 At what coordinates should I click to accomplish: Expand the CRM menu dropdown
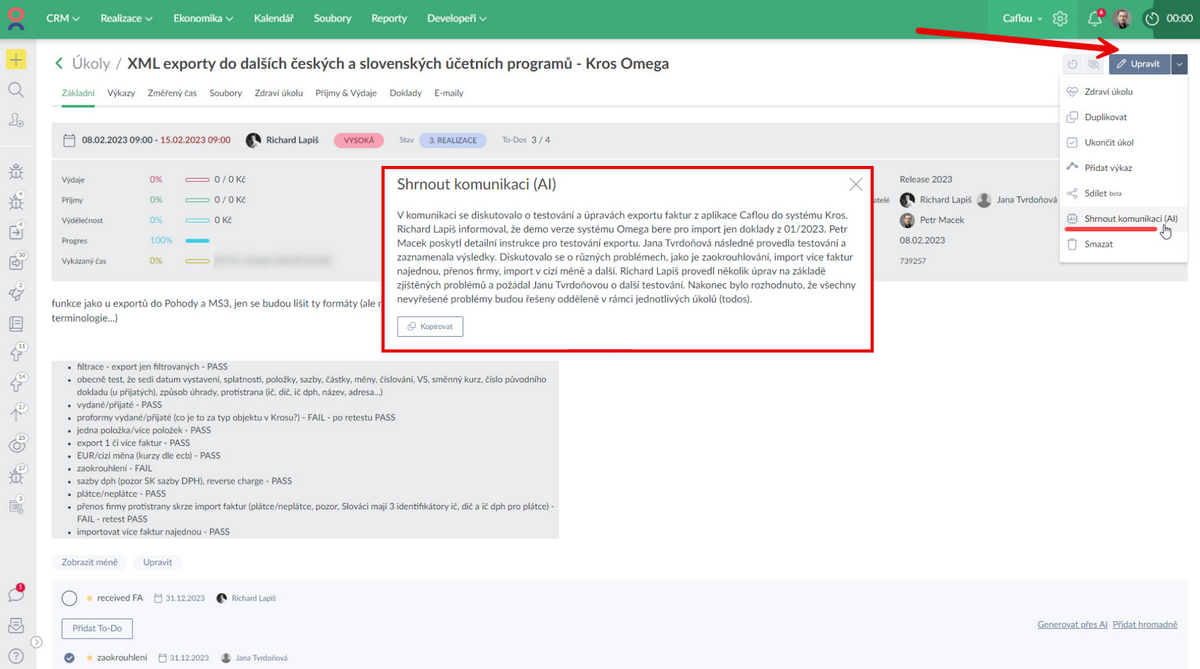63,19
